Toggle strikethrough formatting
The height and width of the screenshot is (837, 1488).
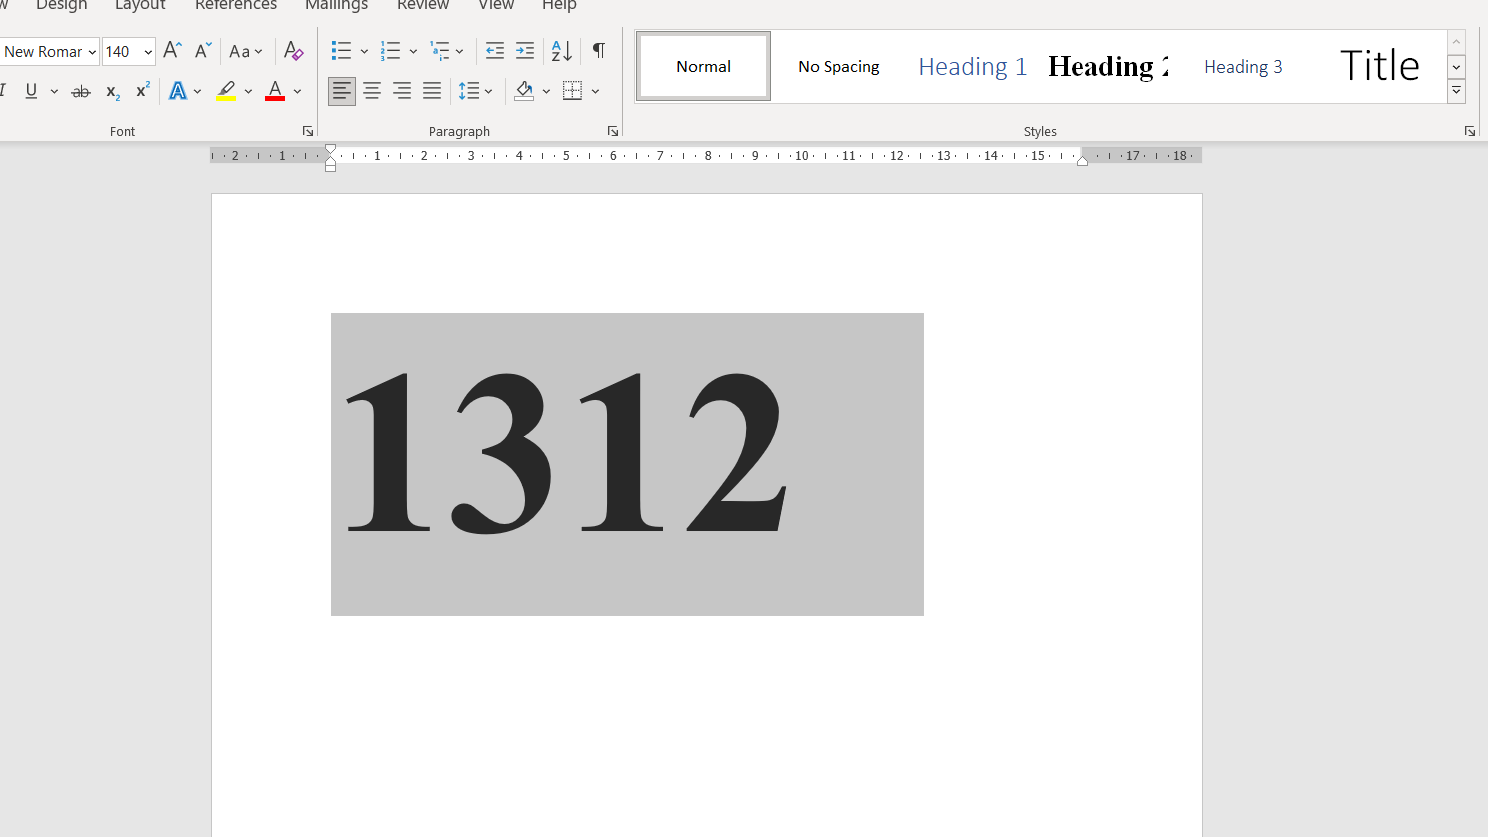(80, 91)
